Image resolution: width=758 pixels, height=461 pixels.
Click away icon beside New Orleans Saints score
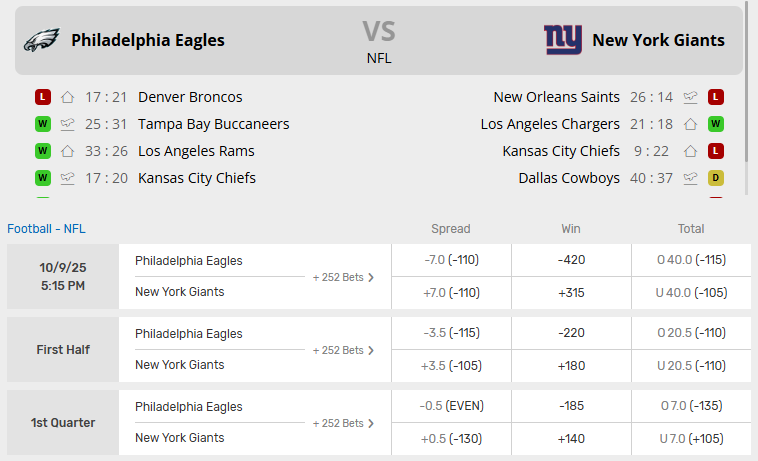(690, 97)
